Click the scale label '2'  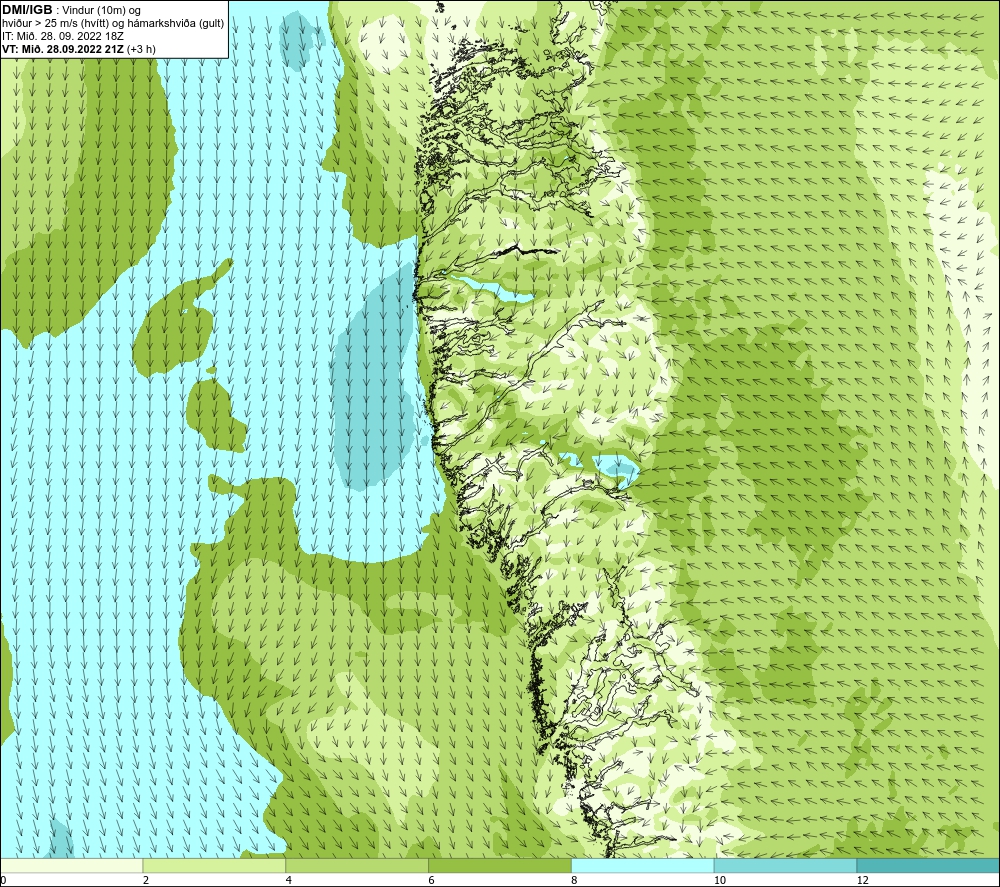(146, 880)
